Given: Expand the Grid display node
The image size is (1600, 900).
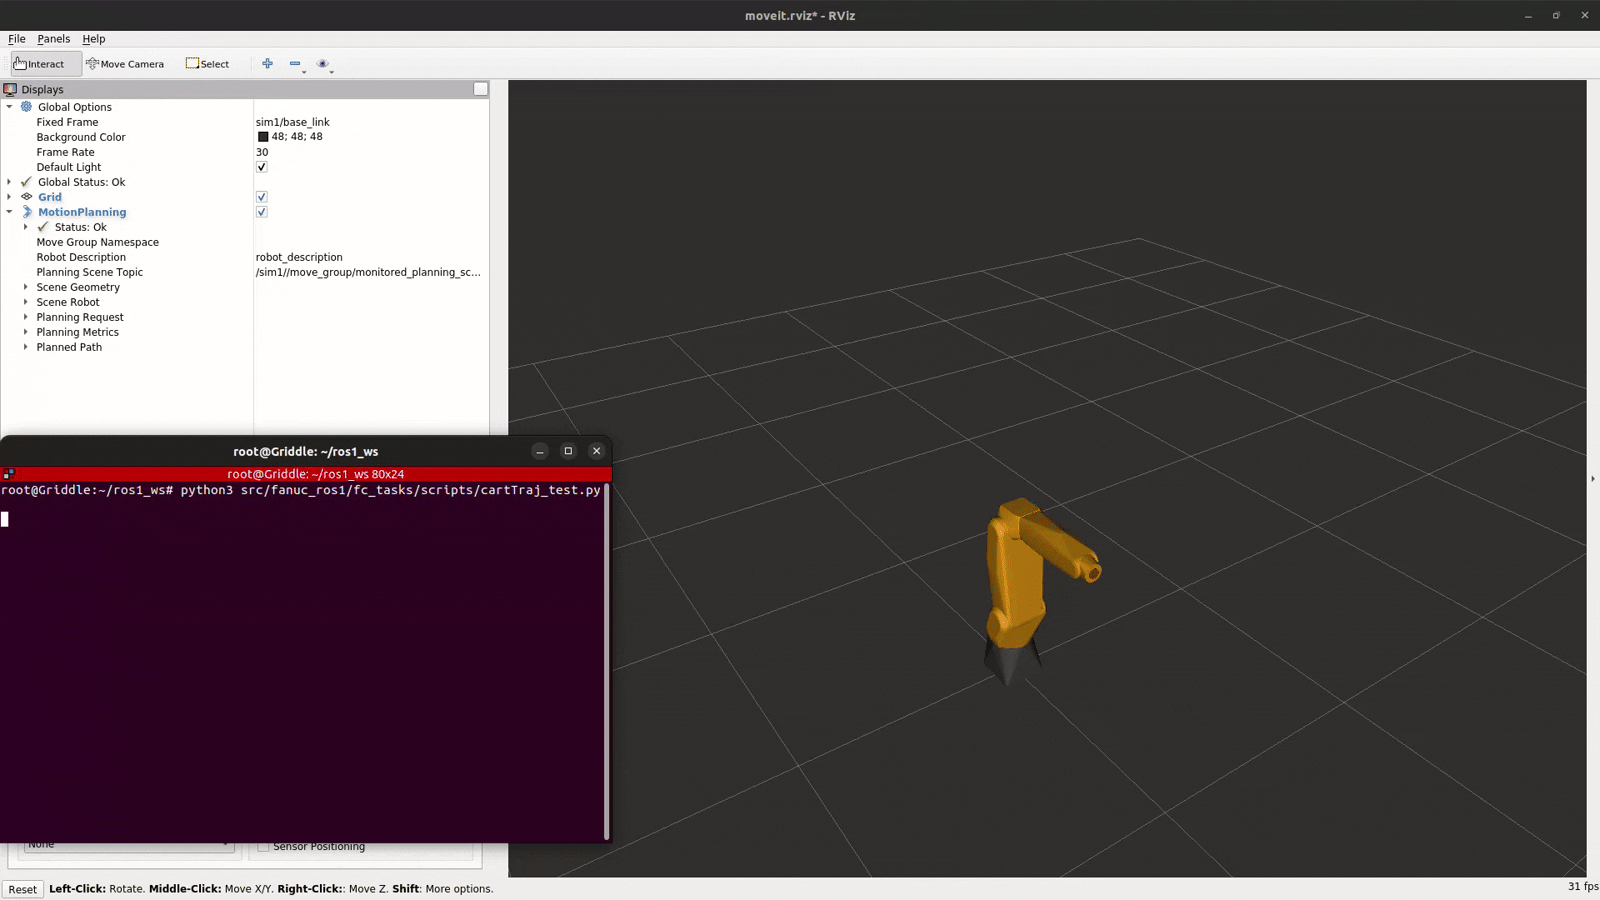Looking at the screenshot, I should (x=10, y=197).
